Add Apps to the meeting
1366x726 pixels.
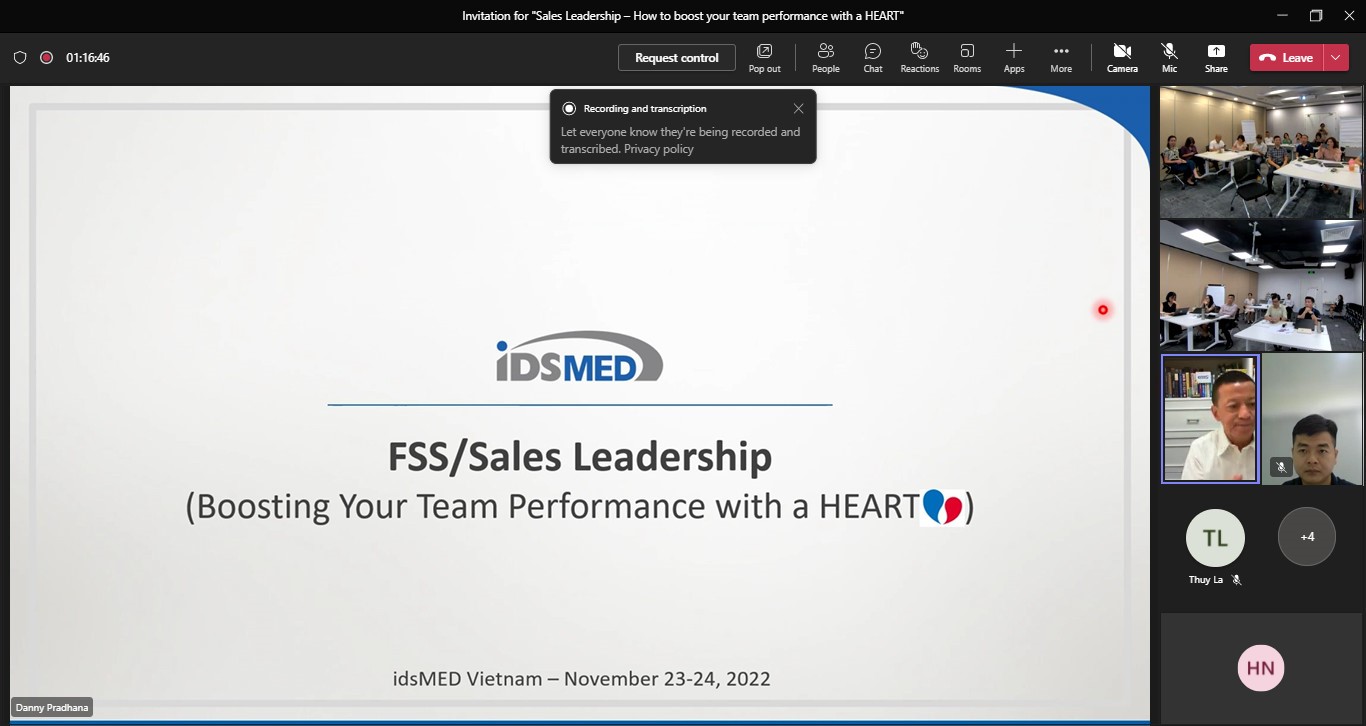pos(1014,57)
